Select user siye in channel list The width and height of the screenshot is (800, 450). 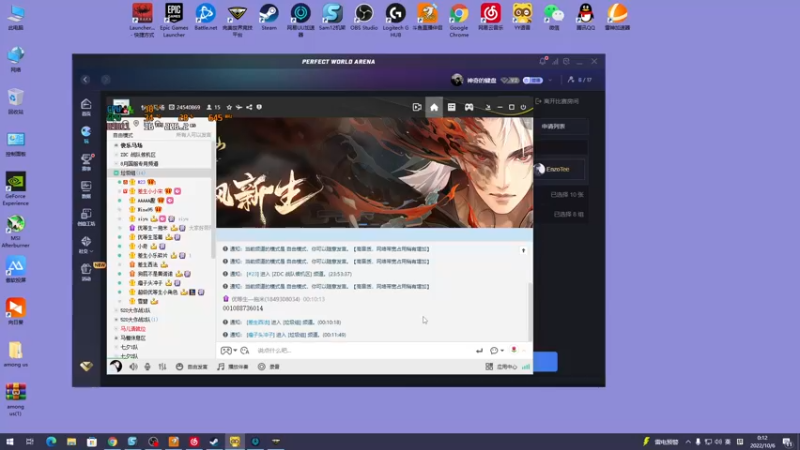[143, 219]
